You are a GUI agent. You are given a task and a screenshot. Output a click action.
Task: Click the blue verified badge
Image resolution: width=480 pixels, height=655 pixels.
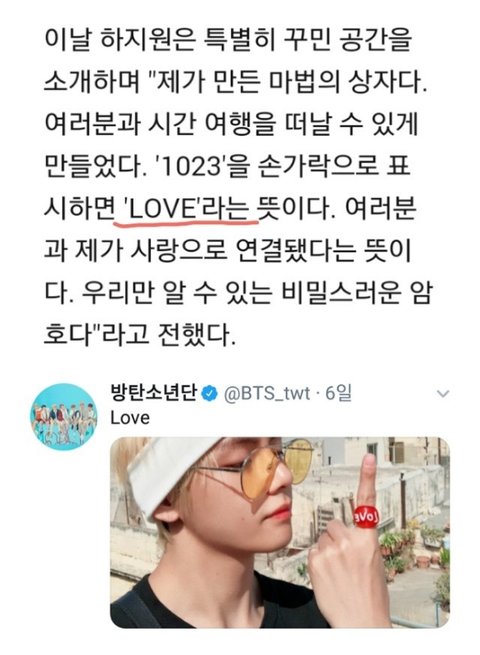click(x=209, y=394)
